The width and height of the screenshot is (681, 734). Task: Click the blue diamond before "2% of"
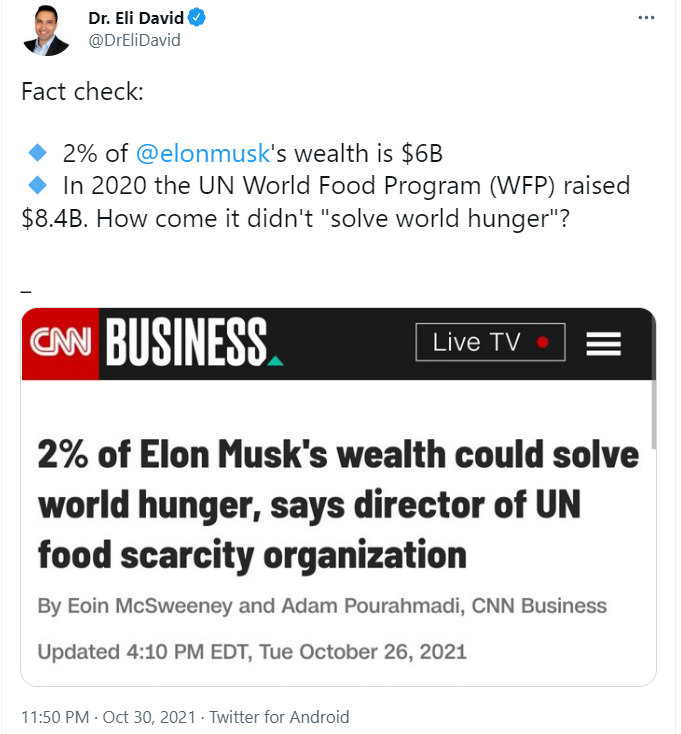tap(38, 153)
